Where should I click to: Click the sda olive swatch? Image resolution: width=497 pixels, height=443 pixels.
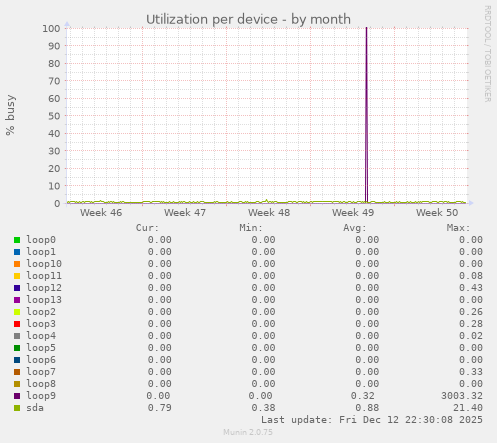[x=17, y=408]
